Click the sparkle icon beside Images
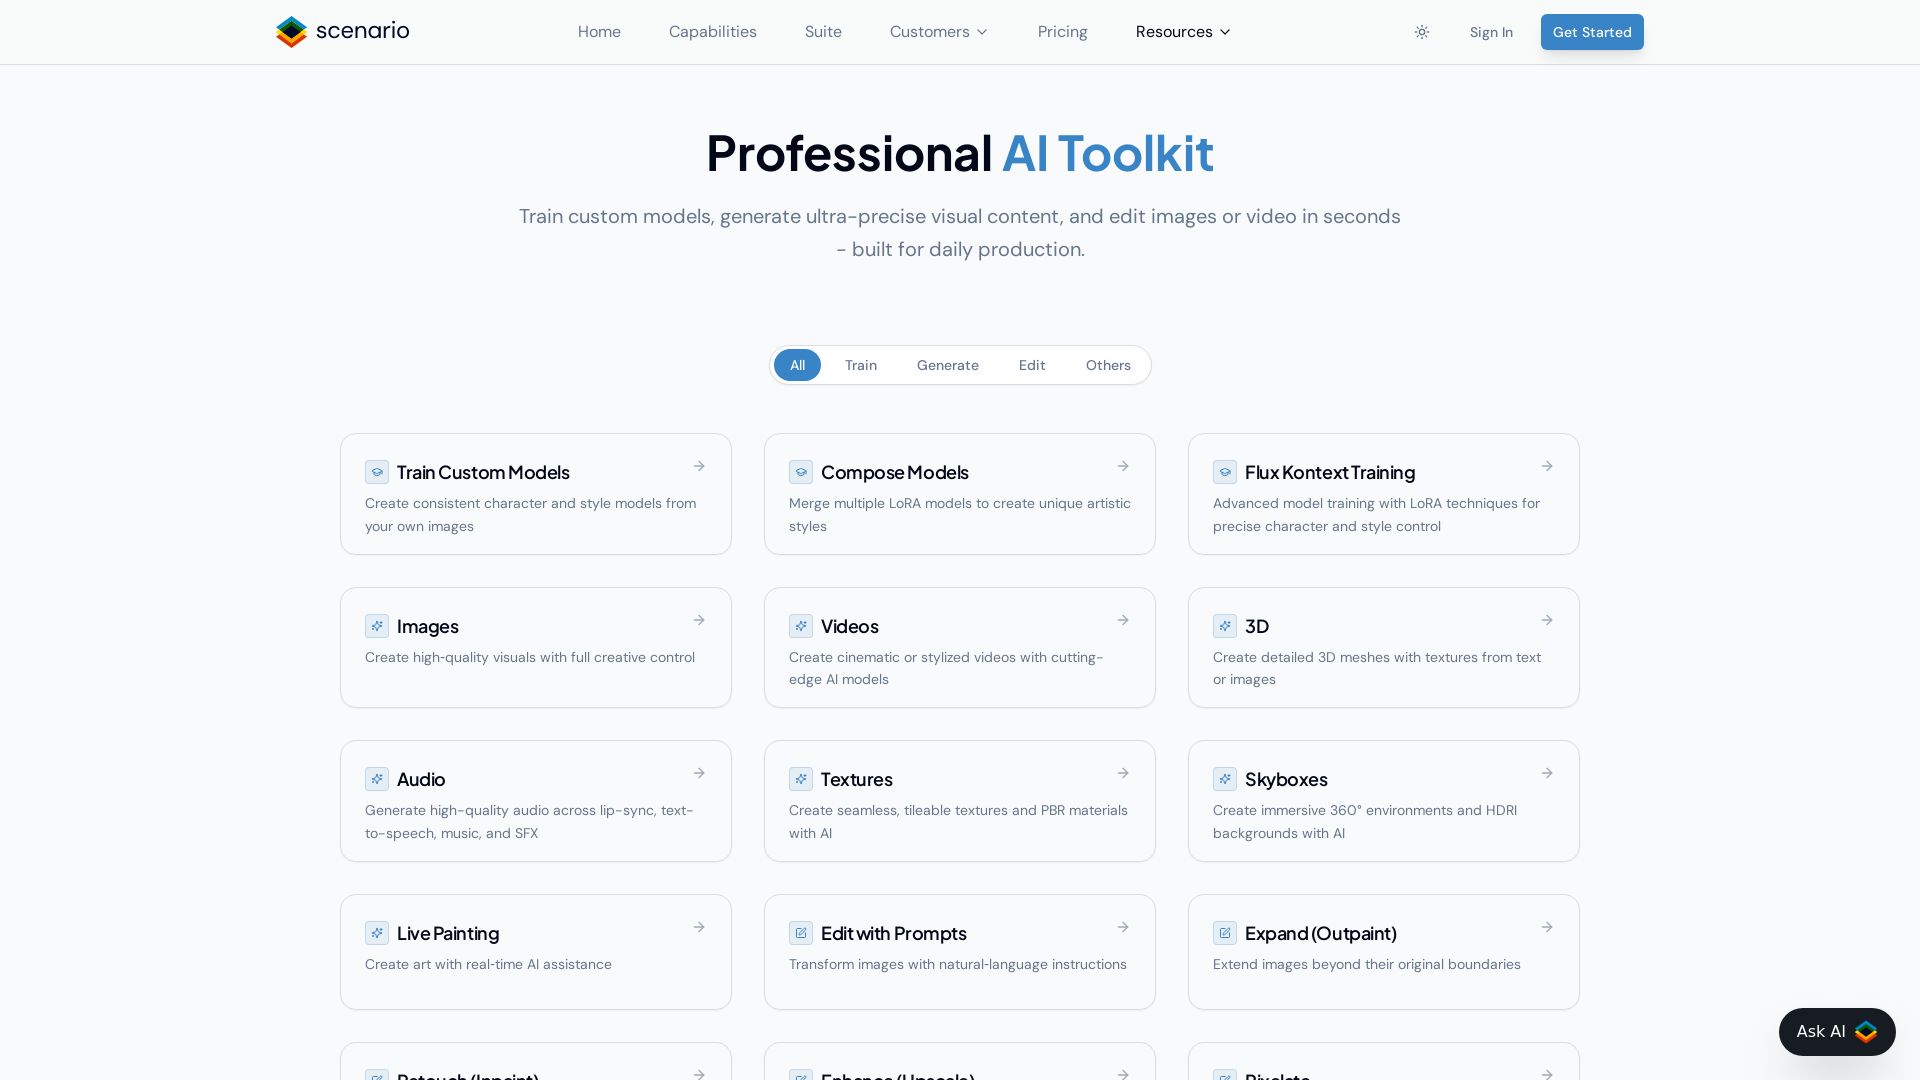The width and height of the screenshot is (1920, 1080). coord(377,626)
